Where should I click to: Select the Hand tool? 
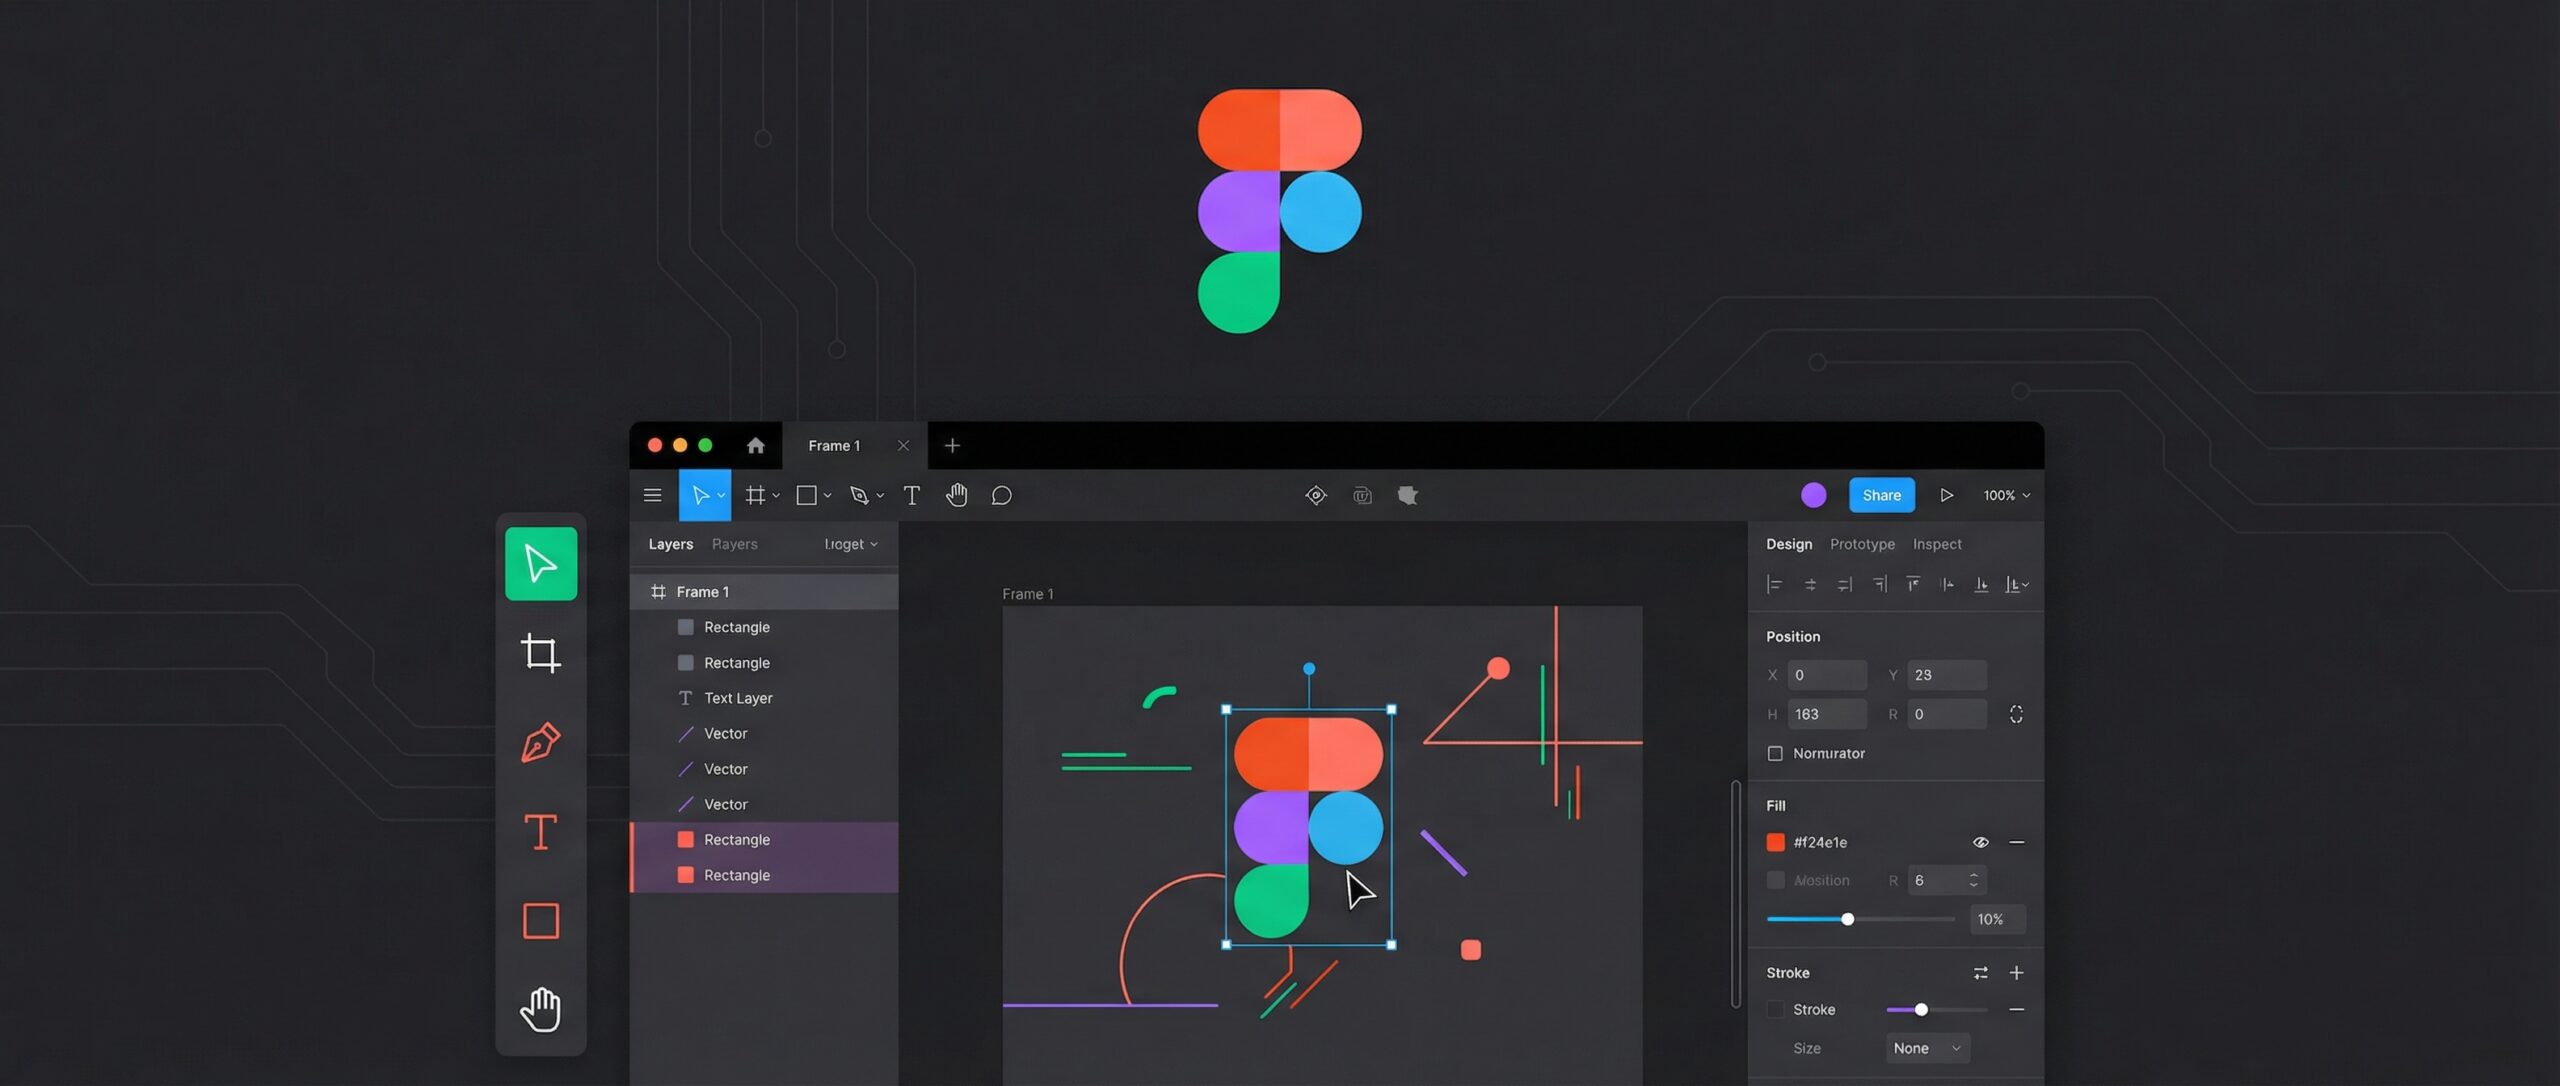(x=956, y=494)
